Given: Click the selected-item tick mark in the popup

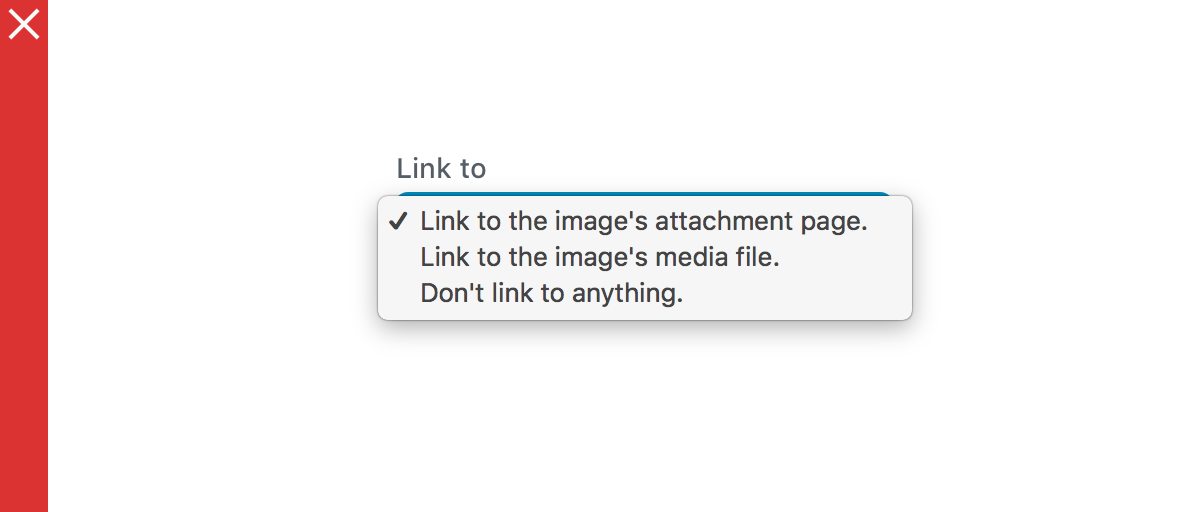Looking at the screenshot, I should point(398,221).
